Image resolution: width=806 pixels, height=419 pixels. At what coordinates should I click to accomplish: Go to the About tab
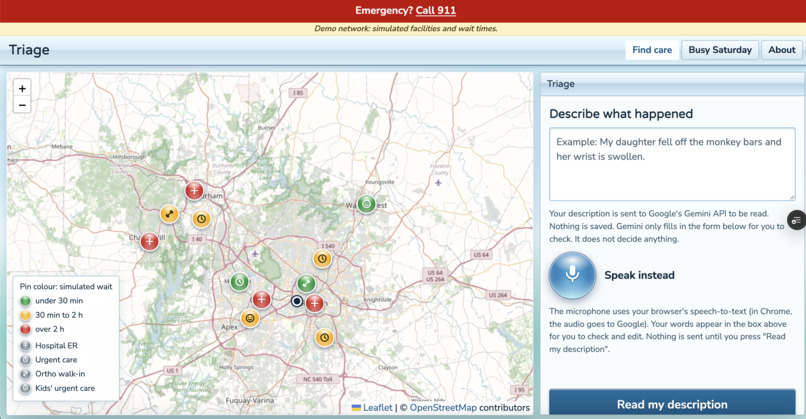(x=781, y=50)
